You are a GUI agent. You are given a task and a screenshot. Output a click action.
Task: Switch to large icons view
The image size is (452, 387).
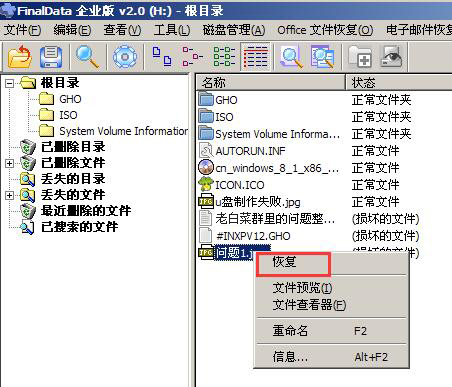tap(162, 57)
